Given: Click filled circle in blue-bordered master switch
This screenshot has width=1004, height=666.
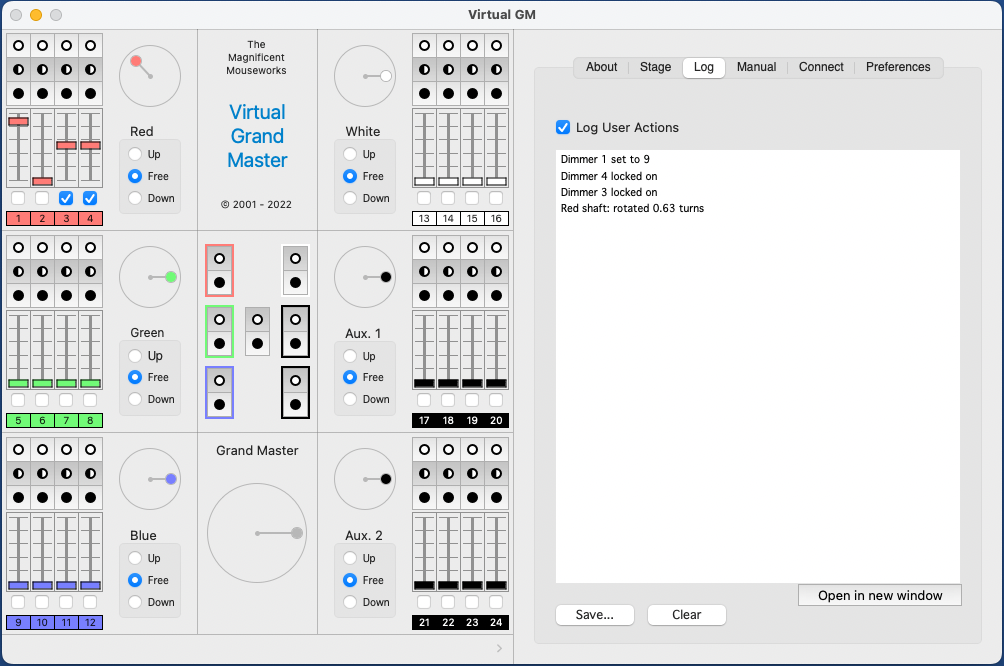Looking at the screenshot, I should pyautogui.click(x=219, y=405).
